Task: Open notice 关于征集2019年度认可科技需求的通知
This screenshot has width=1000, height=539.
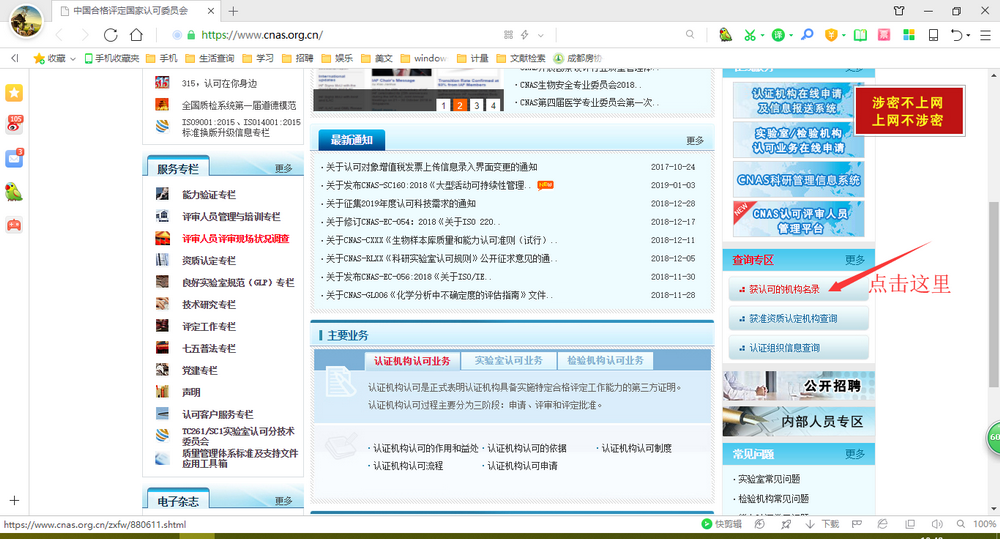Action: pyautogui.click(x=401, y=203)
